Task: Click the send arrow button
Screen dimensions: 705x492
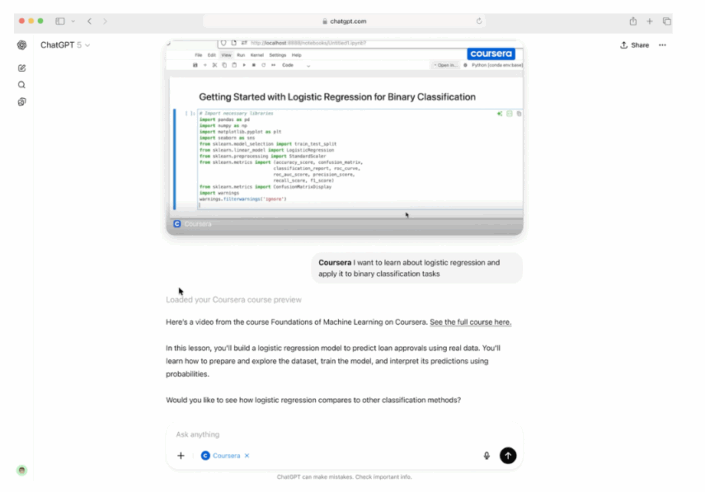Action: pos(508,456)
